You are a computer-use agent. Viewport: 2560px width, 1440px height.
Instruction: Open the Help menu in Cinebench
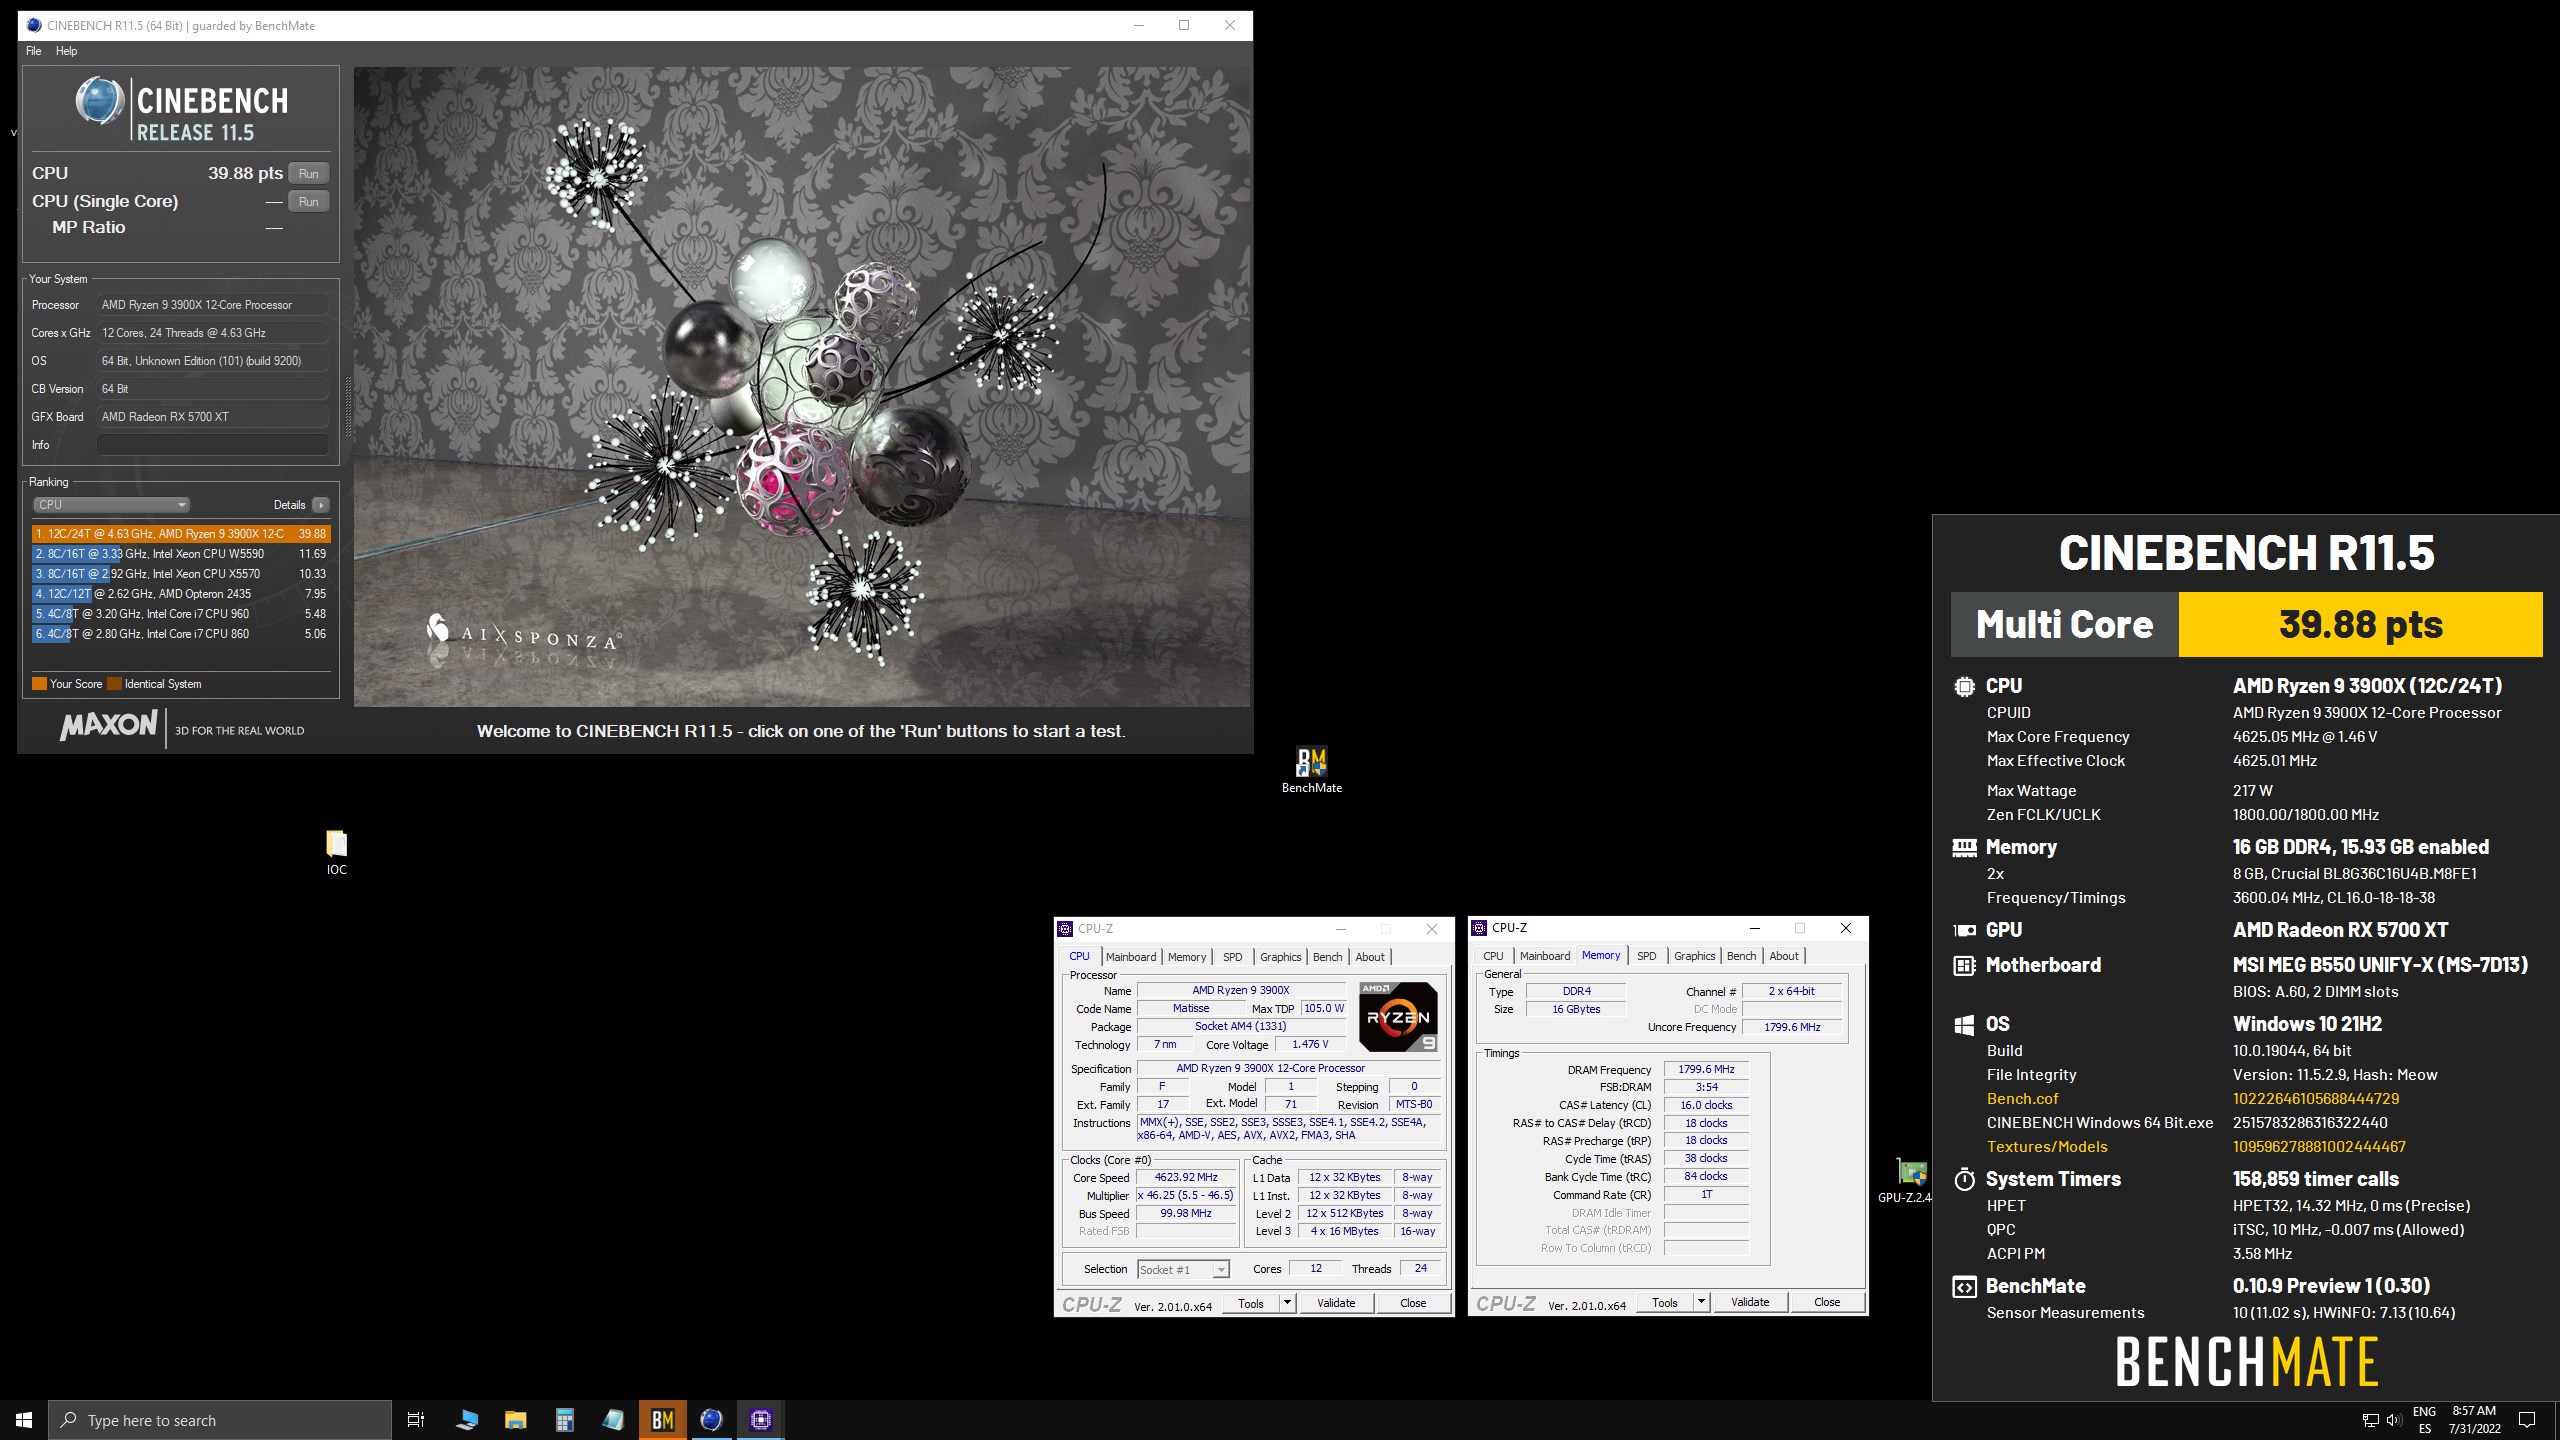pos(66,51)
